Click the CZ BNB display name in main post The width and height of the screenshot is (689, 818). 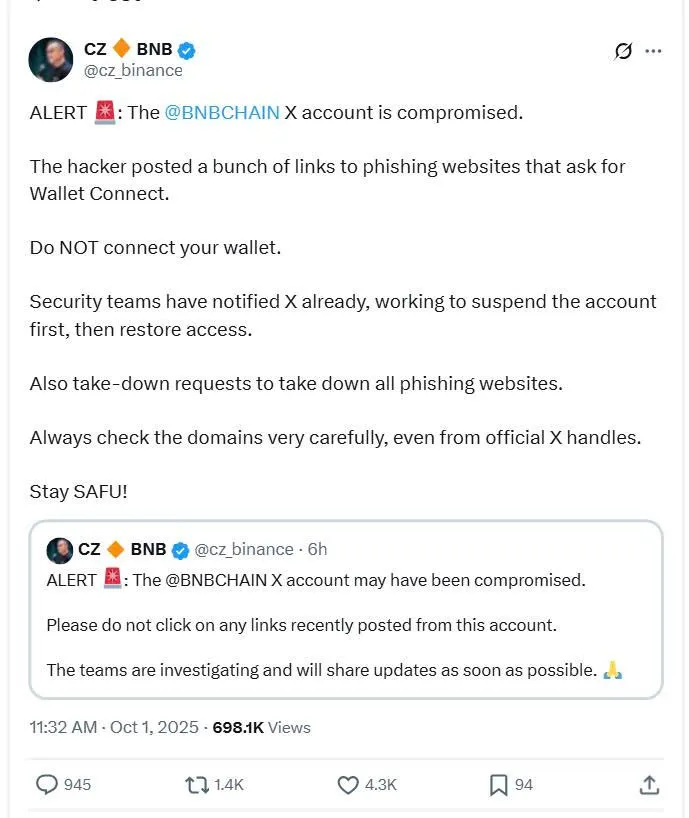click(125, 49)
